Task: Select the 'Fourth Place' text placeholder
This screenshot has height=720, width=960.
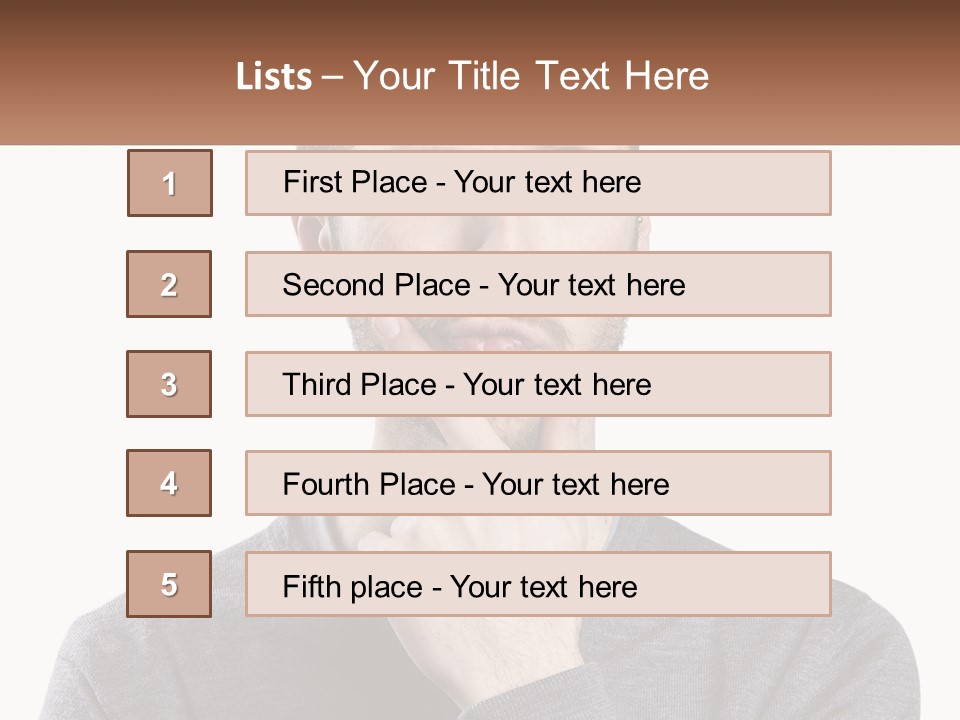Action: pos(538,483)
